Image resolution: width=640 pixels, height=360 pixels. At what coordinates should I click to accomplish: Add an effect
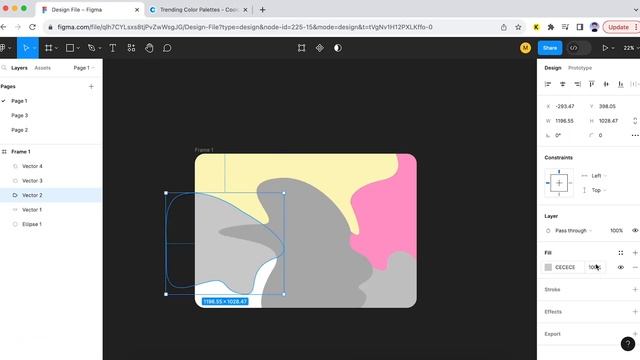click(635, 312)
